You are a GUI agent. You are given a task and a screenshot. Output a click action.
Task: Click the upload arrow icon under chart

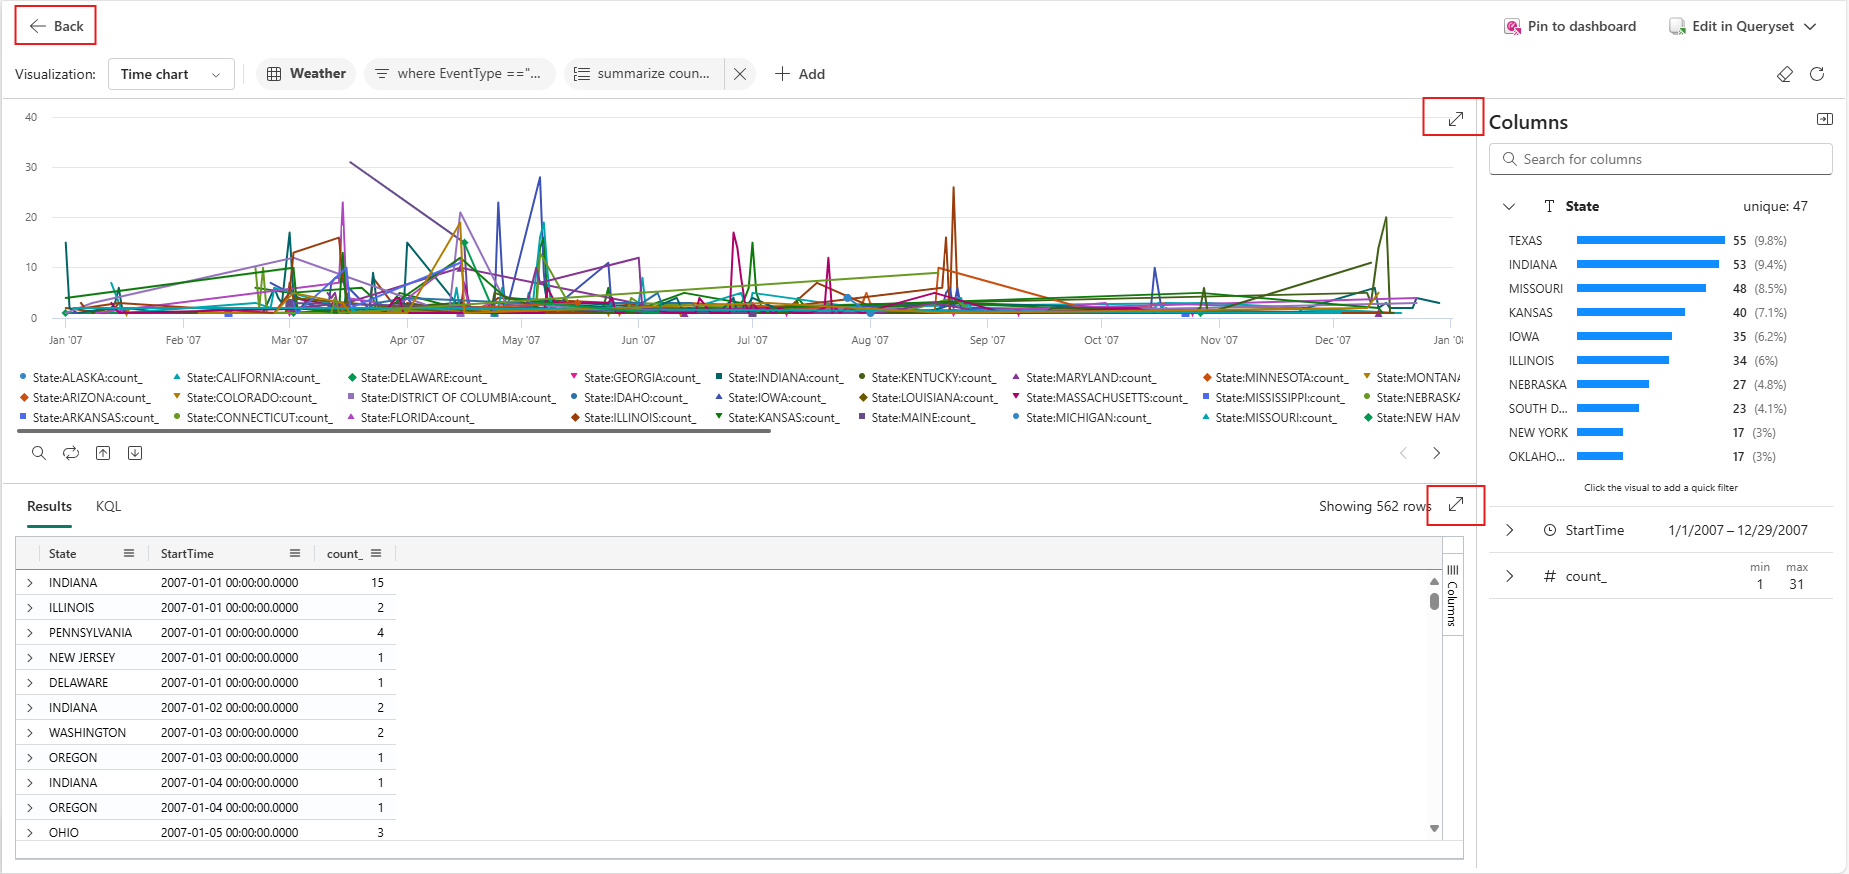click(x=103, y=453)
